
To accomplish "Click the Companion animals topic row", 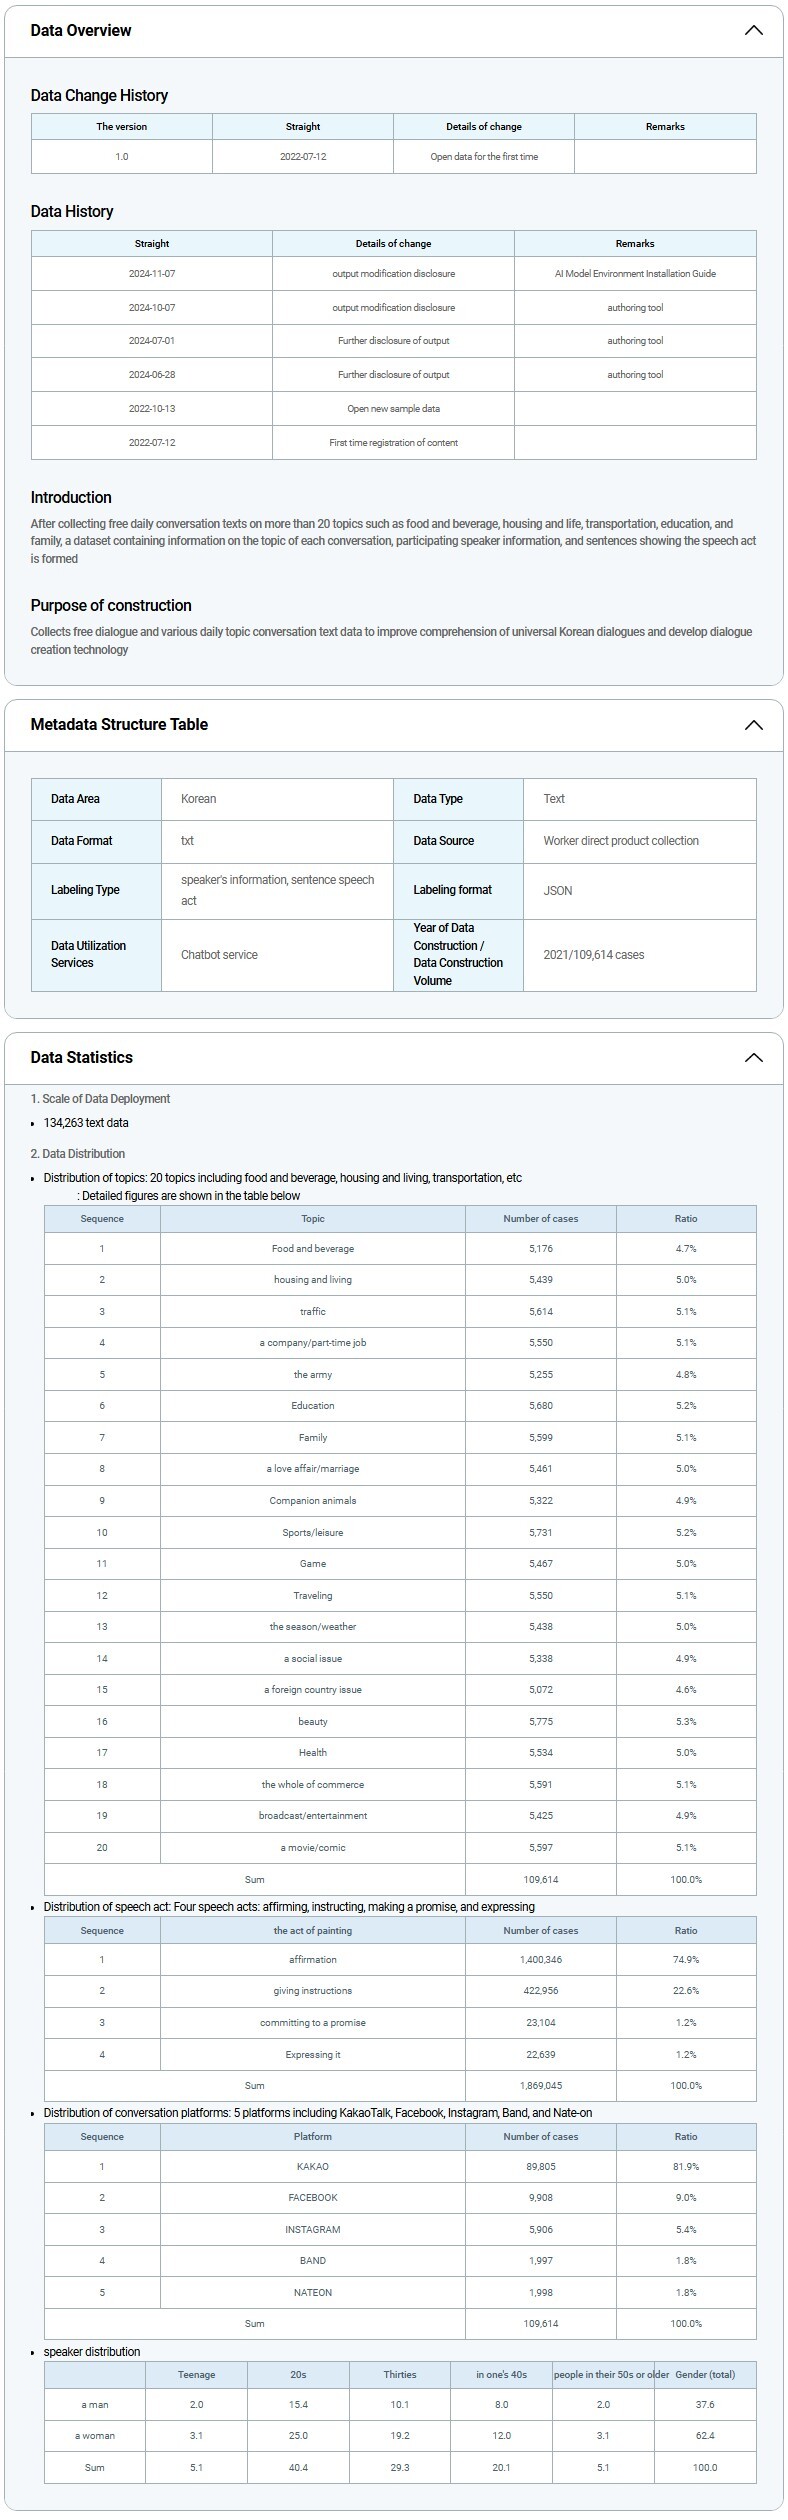I will [313, 1501].
